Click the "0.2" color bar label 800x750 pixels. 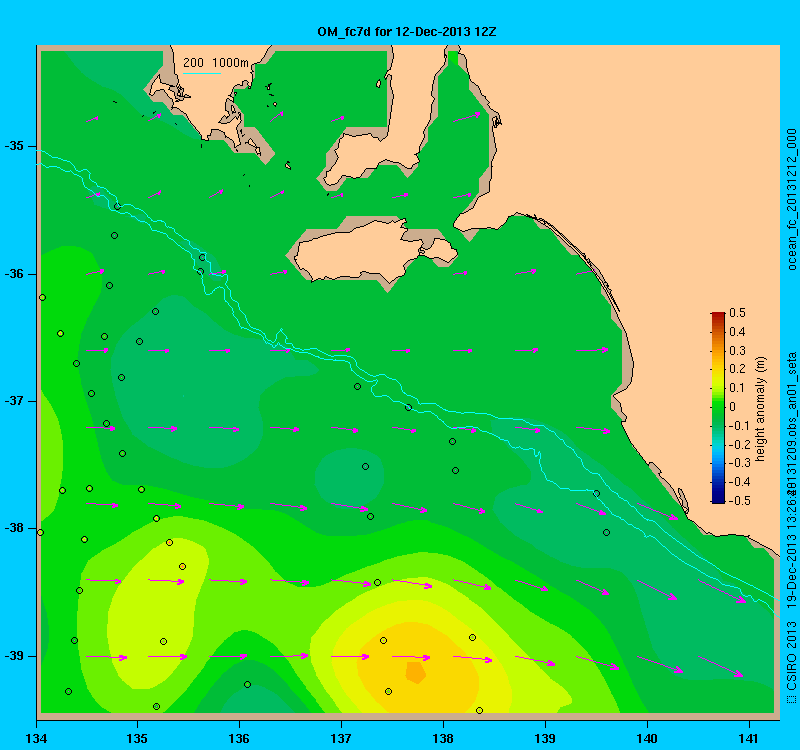pos(737,369)
